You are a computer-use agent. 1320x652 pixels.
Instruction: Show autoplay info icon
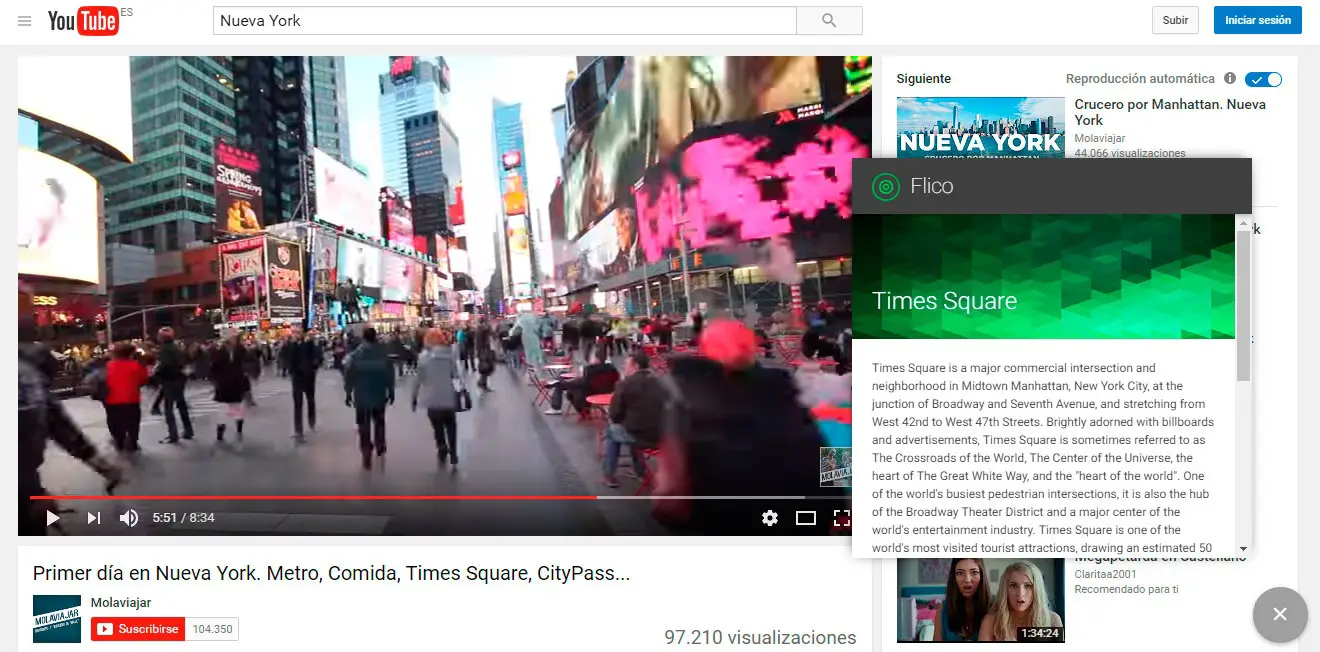coord(1230,78)
